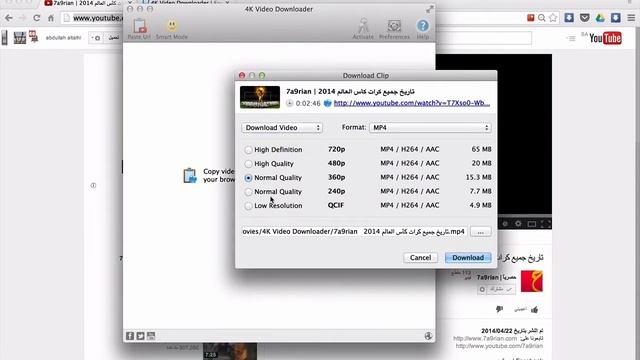Click Pocket extension icon in browser toolbar
This screenshot has height=360, width=640.
[x=584, y=18]
